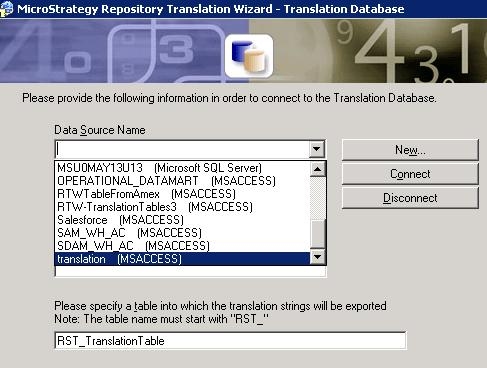Click the list scrollbar up arrow
The height and width of the screenshot is (368, 487).
point(317,169)
